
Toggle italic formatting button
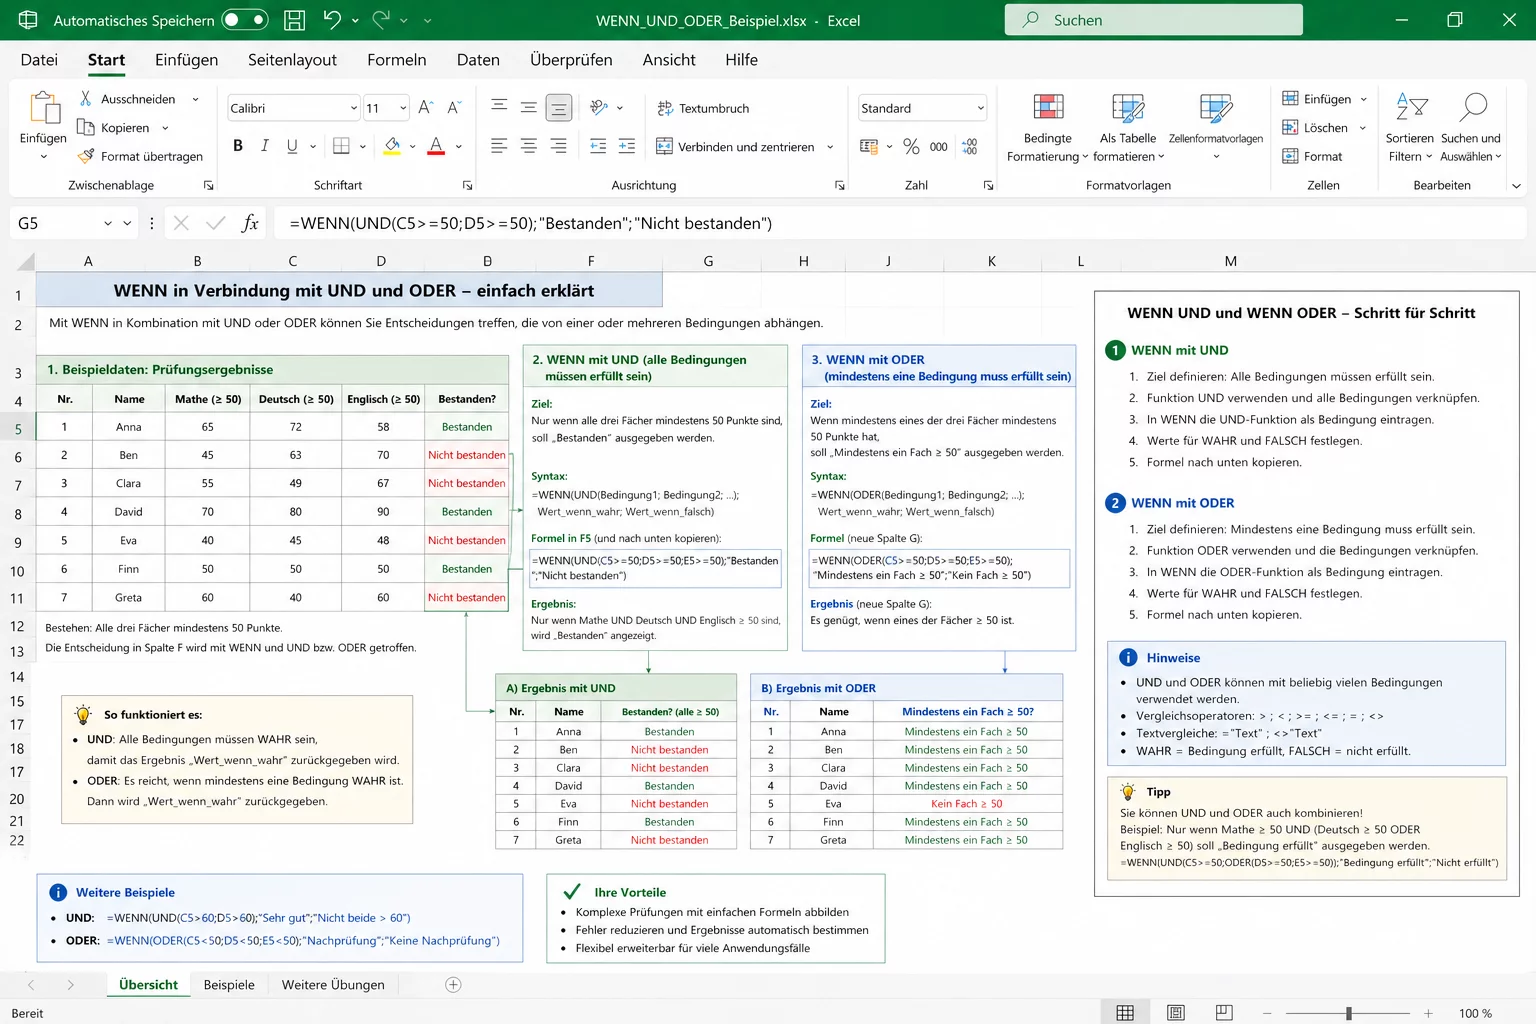(x=265, y=146)
